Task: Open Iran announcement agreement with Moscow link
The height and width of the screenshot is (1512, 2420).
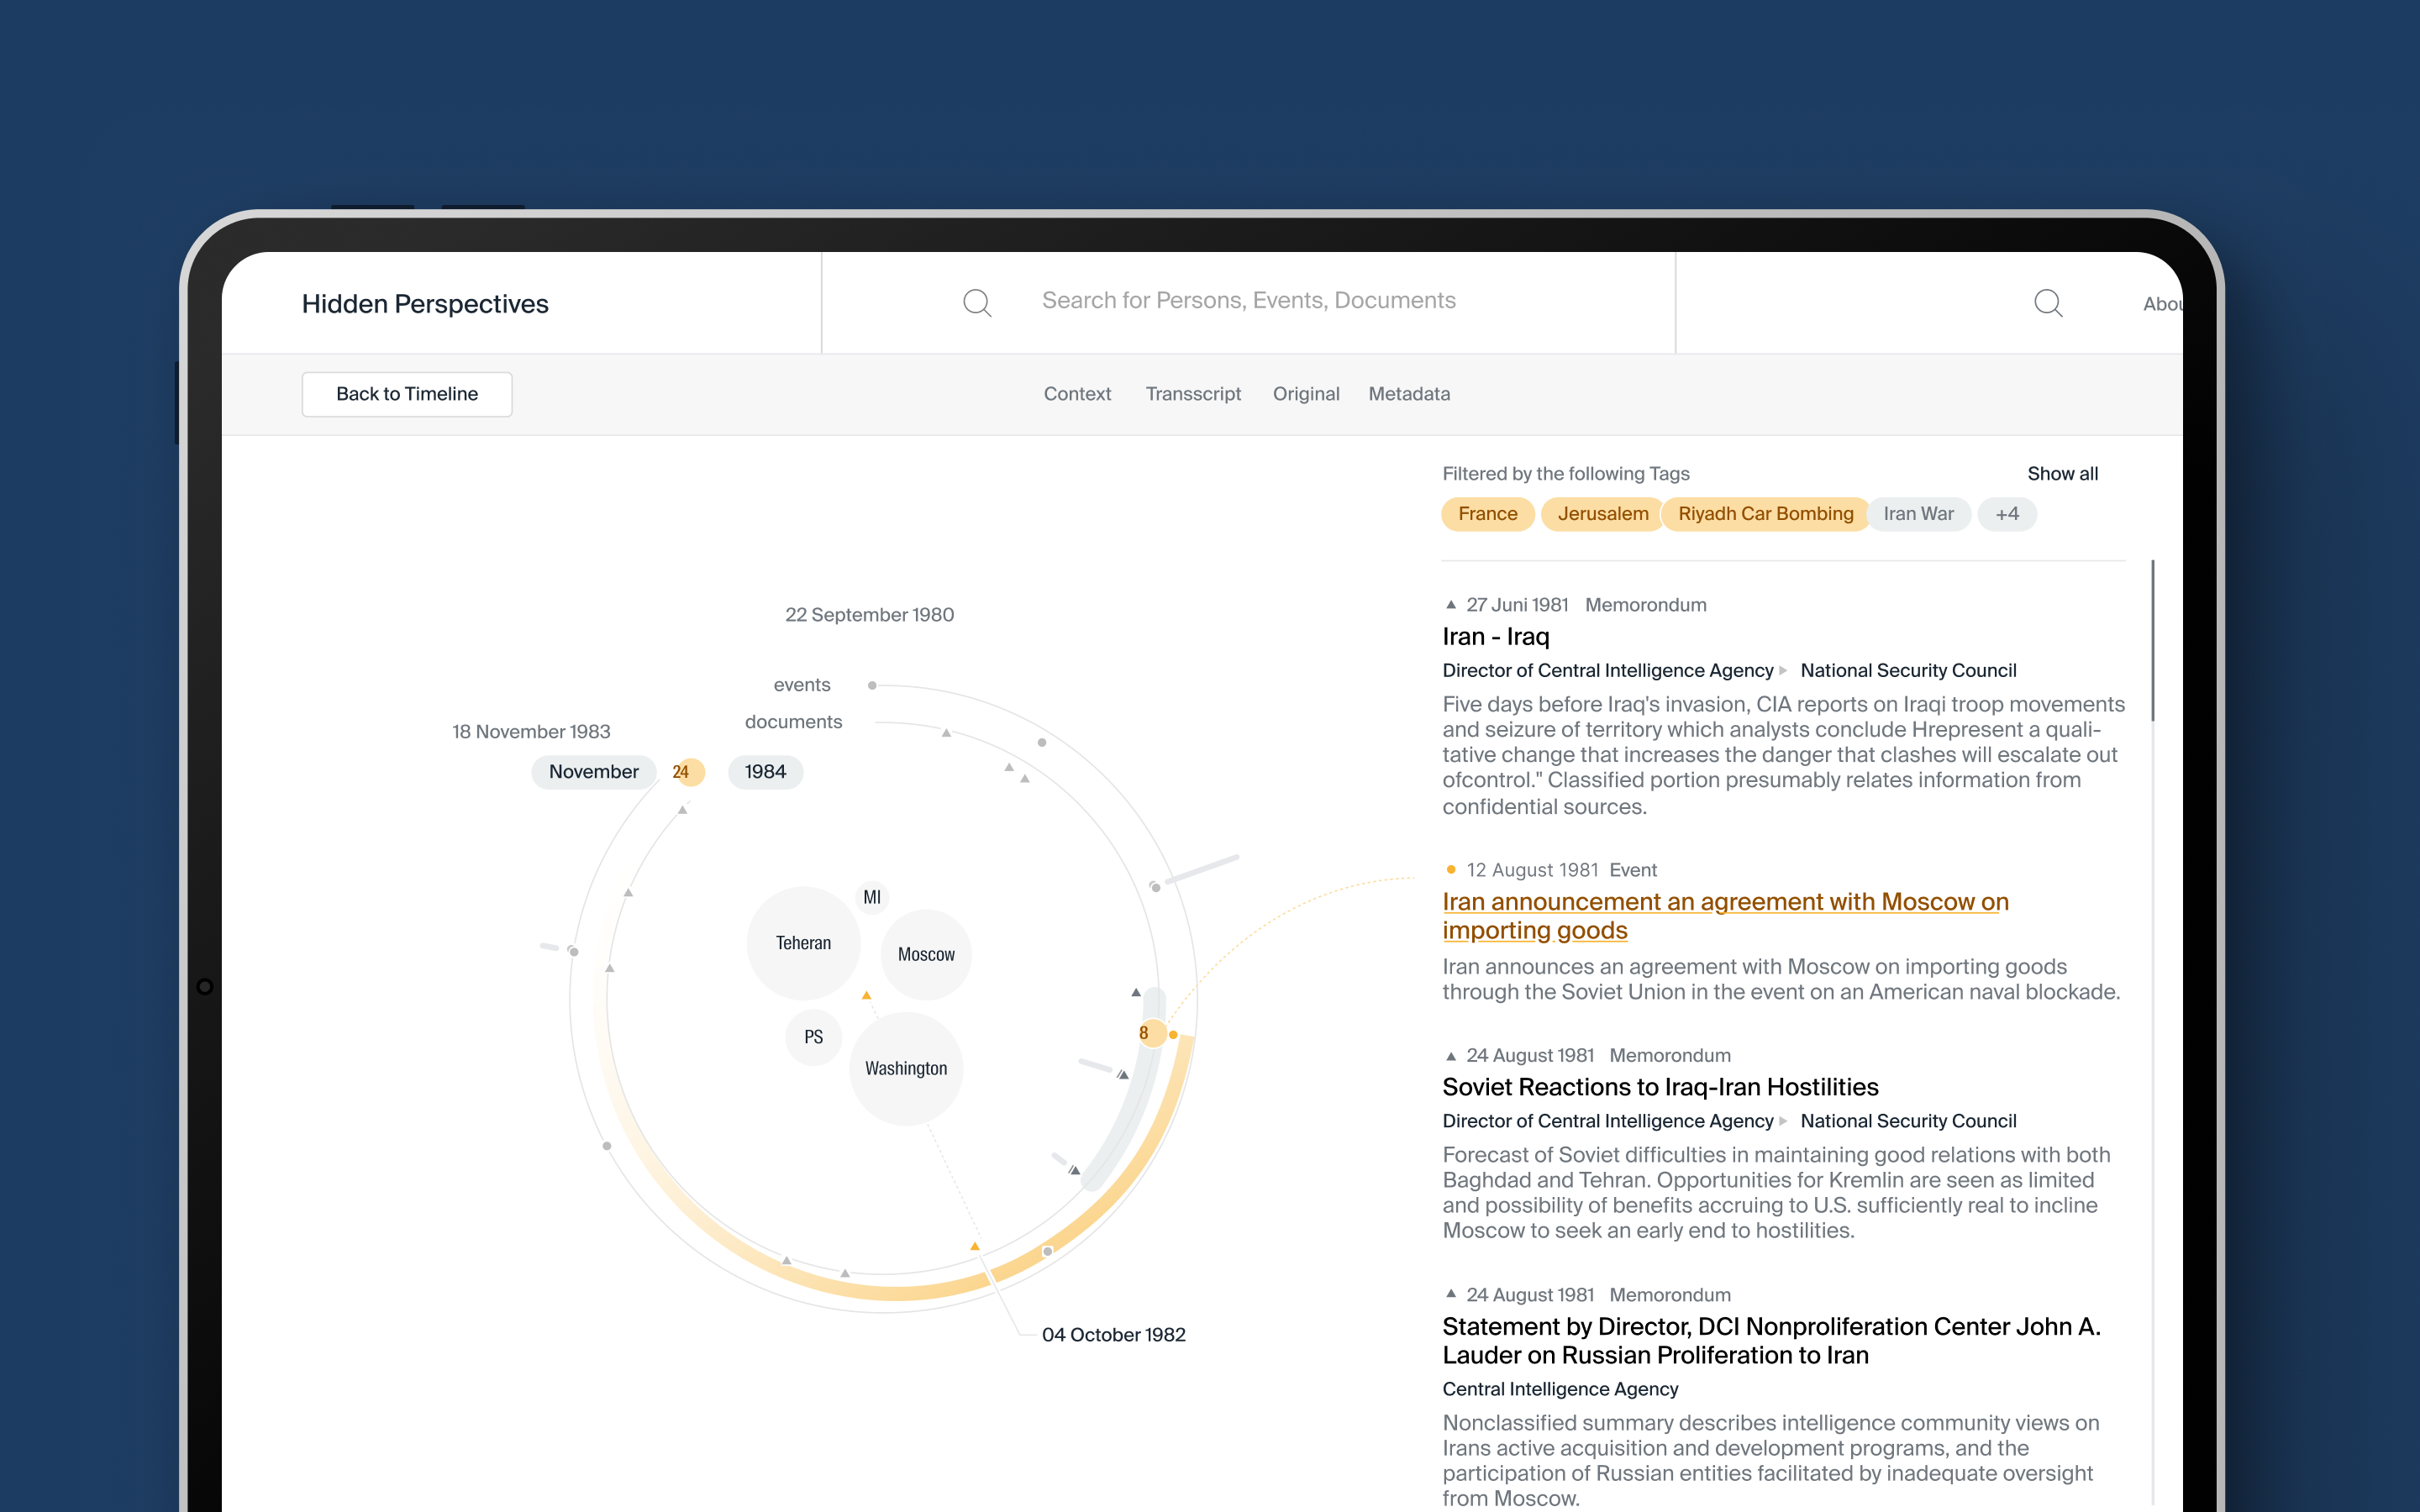Action: tap(1725, 916)
